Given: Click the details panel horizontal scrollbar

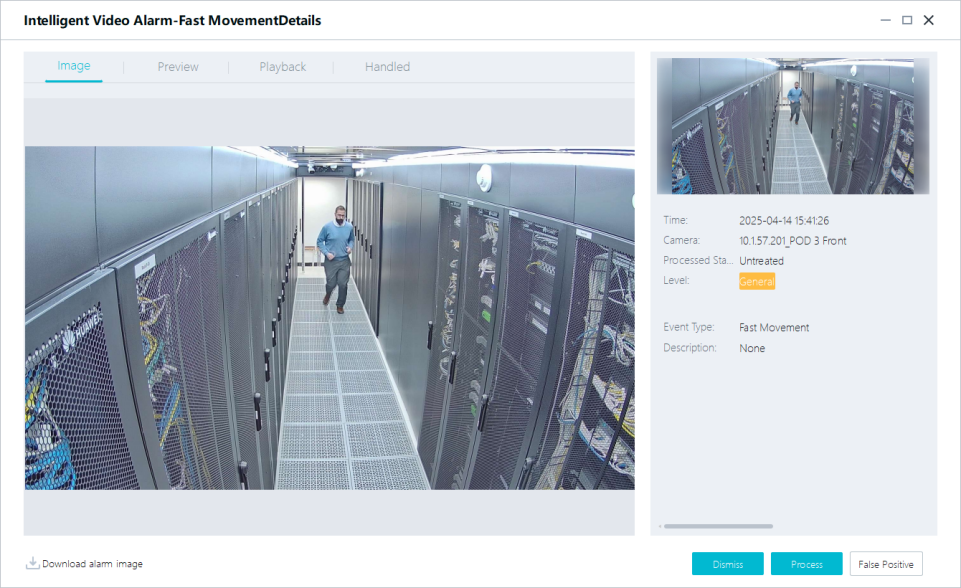Looking at the screenshot, I should (x=718, y=526).
